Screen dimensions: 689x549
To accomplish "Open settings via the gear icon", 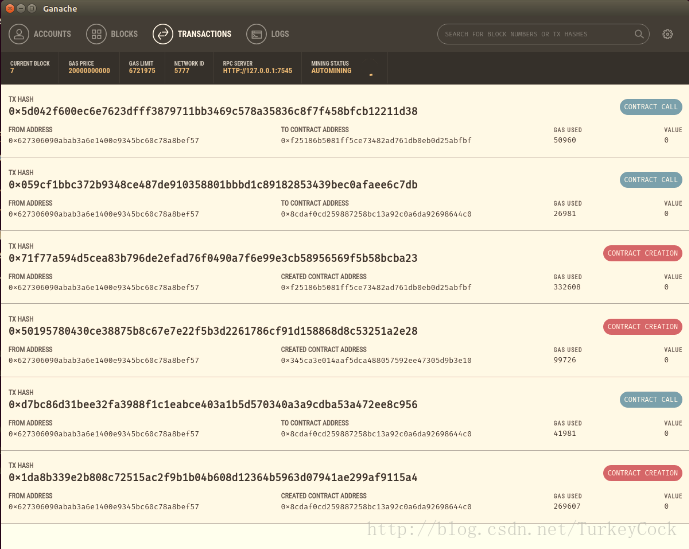I will click(668, 34).
